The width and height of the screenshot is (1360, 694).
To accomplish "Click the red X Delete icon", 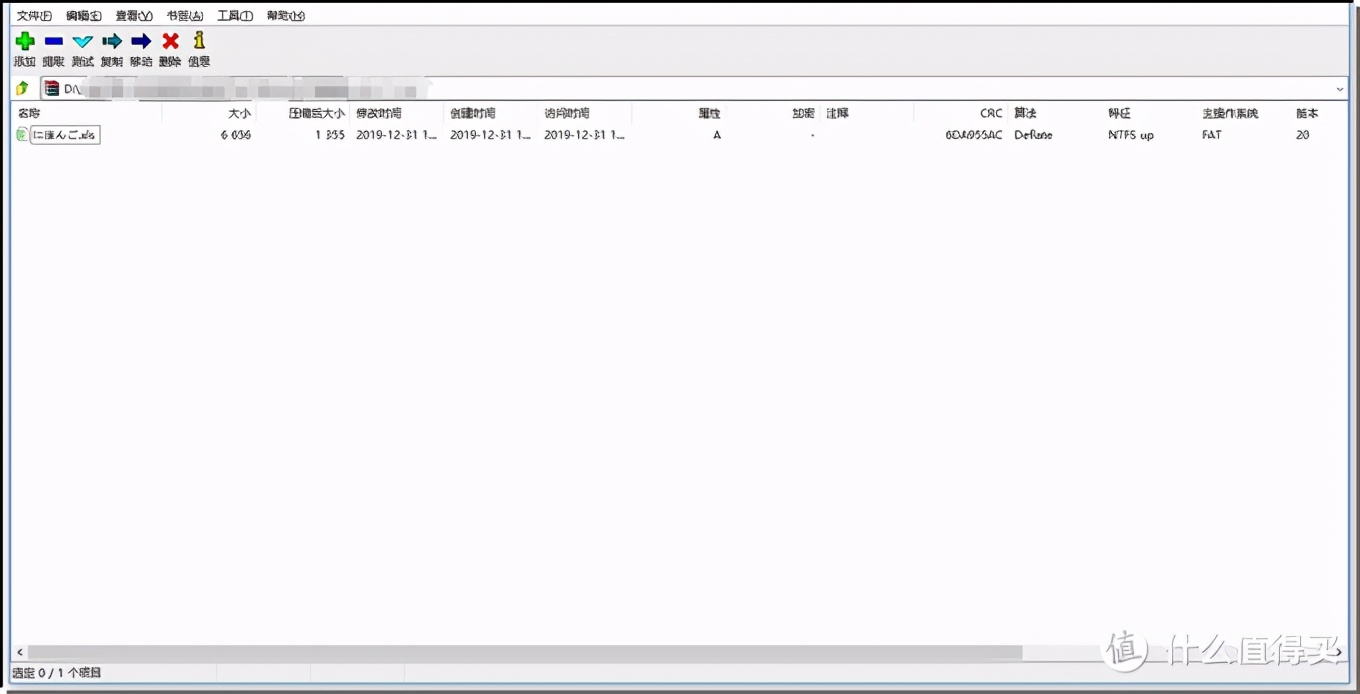I will point(169,41).
